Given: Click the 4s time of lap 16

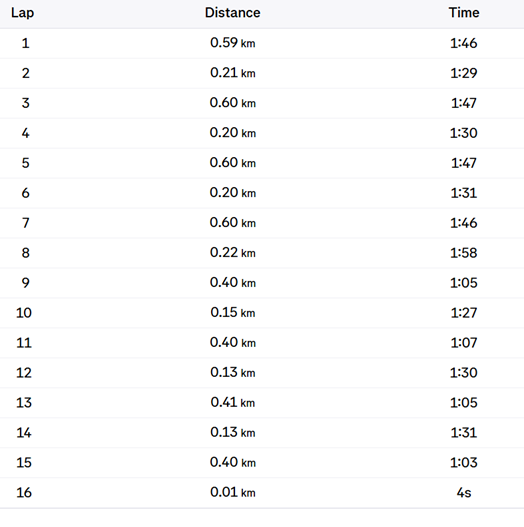Looking at the screenshot, I should tap(464, 493).
